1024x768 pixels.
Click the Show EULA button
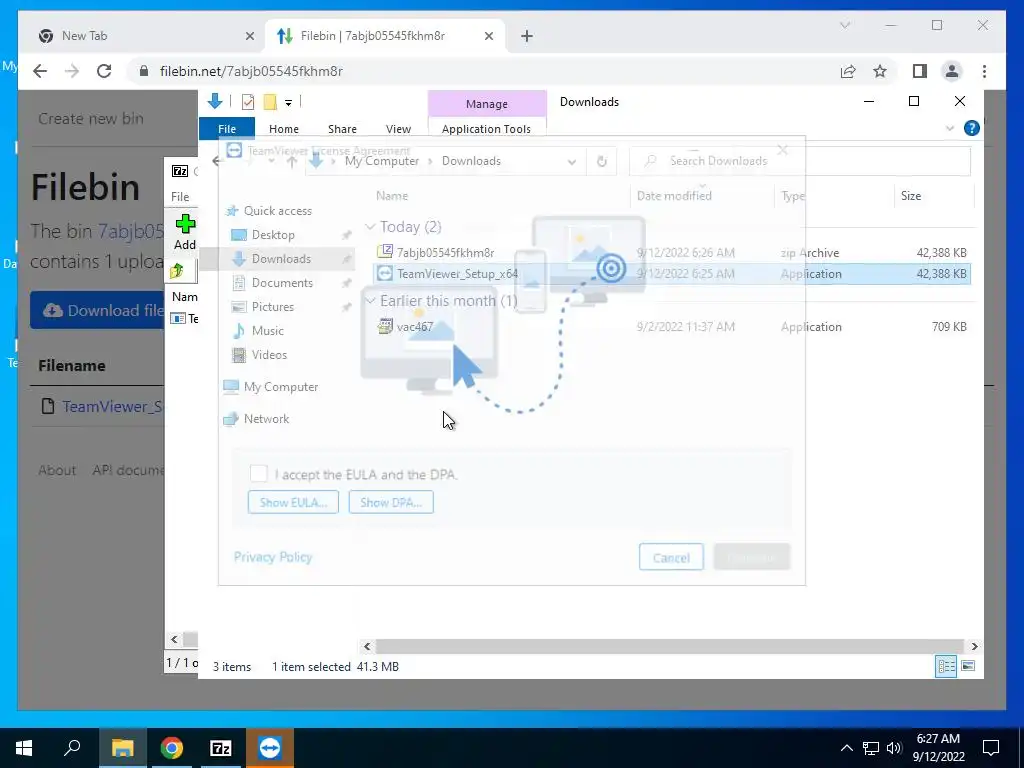click(293, 502)
